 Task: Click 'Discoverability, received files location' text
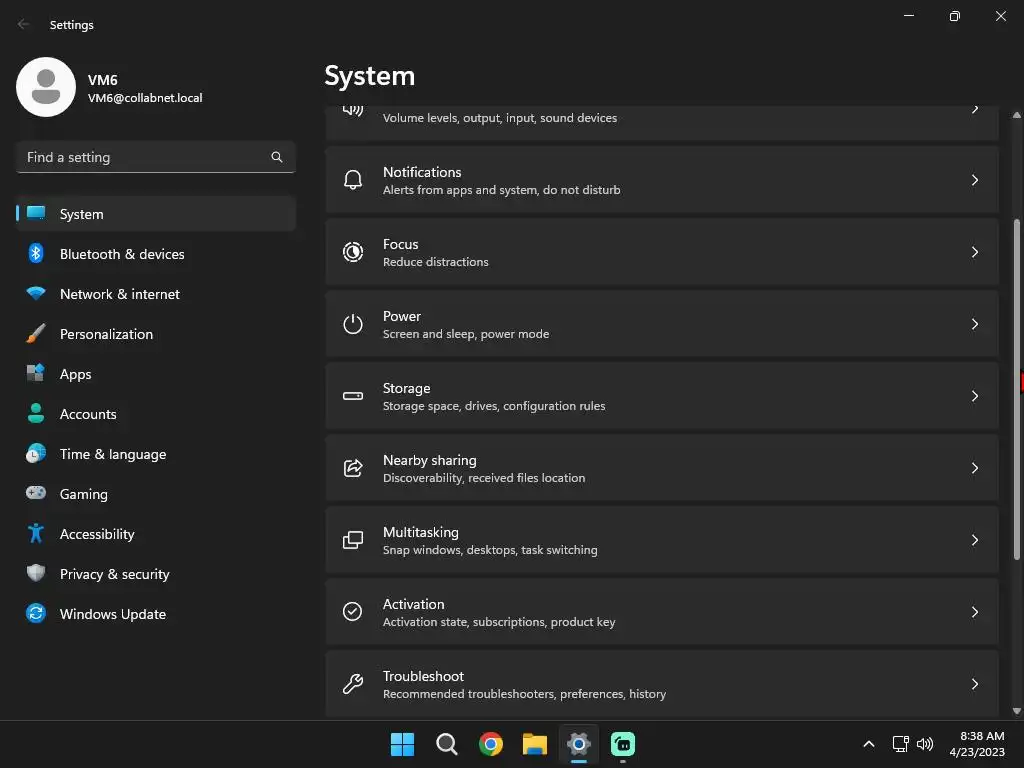tap(484, 478)
